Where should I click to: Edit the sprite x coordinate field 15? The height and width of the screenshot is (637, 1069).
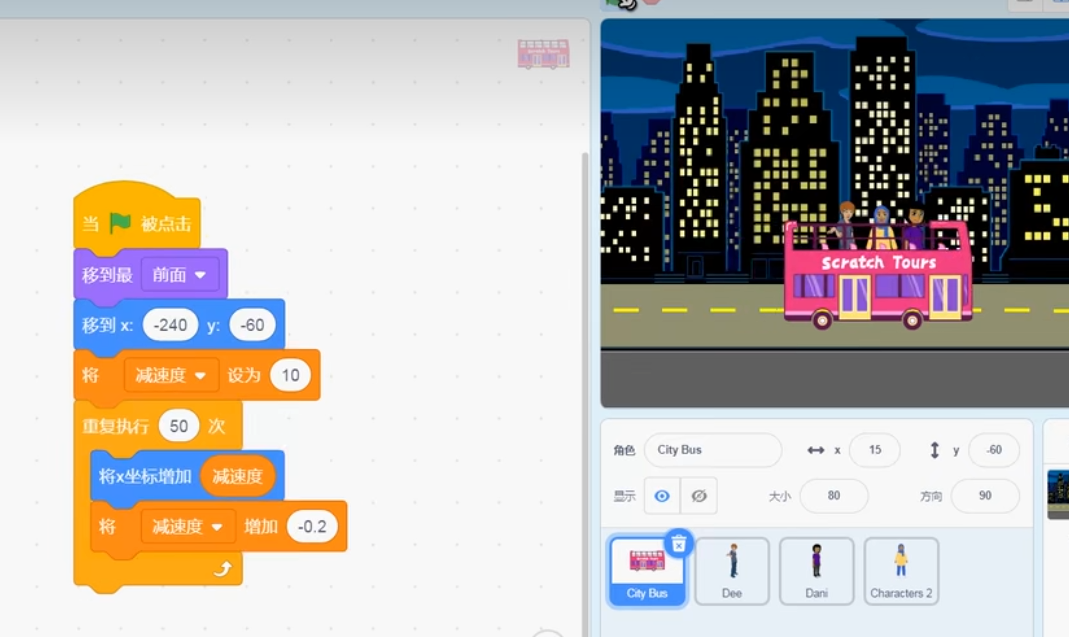[x=875, y=450]
